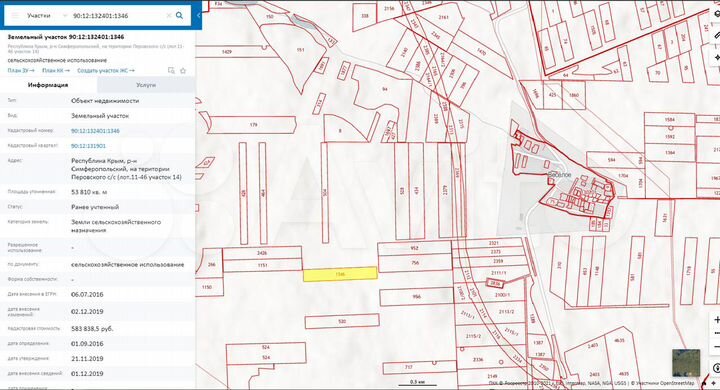
Task: Click Создать участок ЖС link
Action: click(106, 70)
